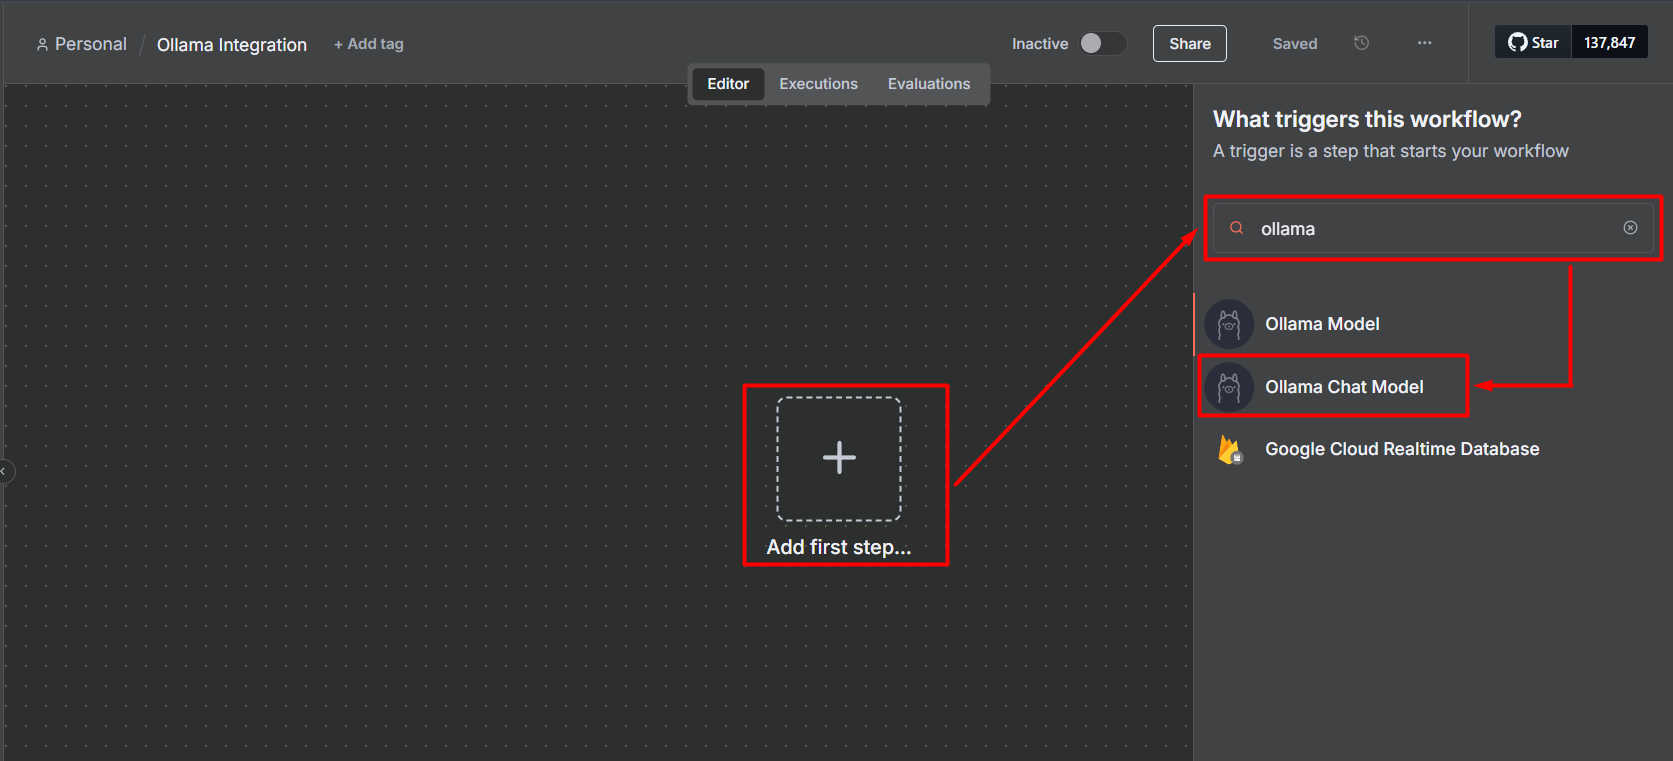This screenshot has height=761, width=1673.
Task: Click the Personal user icon
Action: [x=42, y=44]
